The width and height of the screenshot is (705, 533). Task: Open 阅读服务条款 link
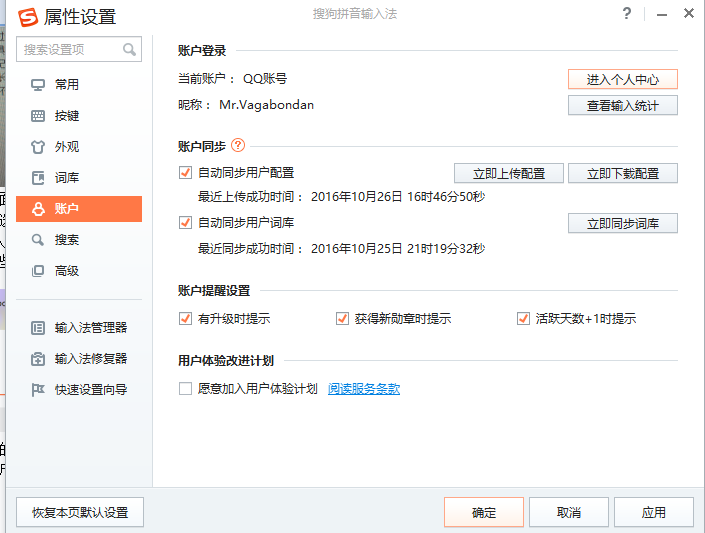pyautogui.click(x=364, y=389)
